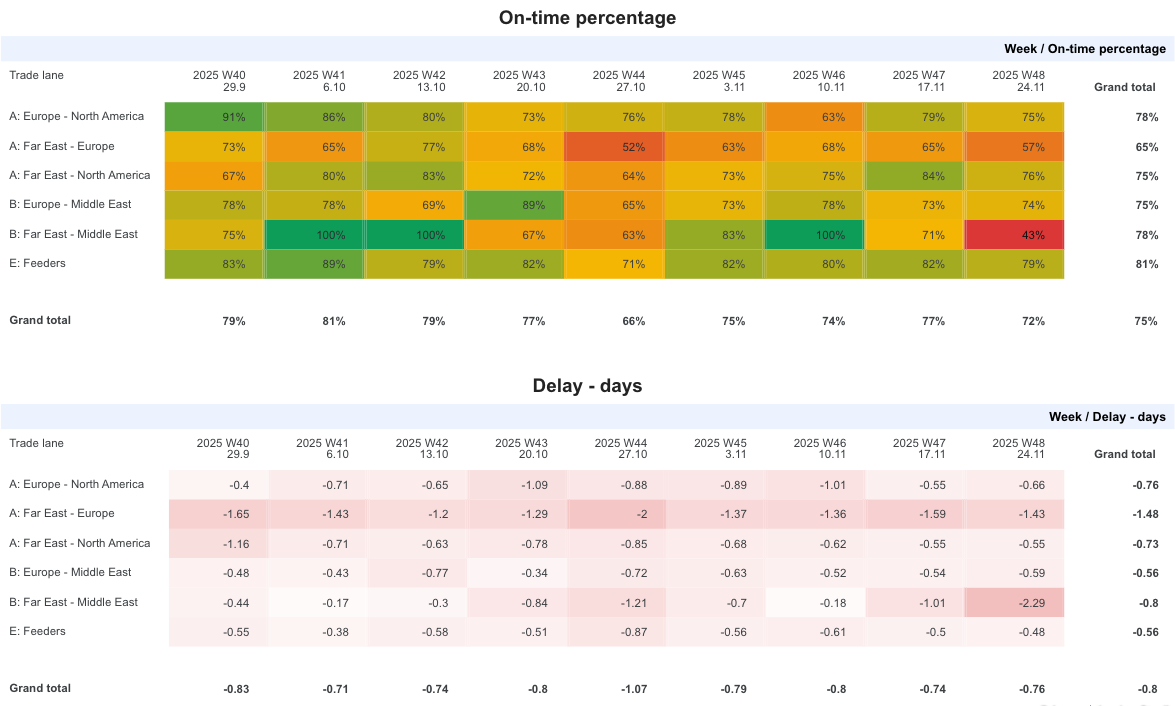Click the 66% grand total for W44

point(633,322)
